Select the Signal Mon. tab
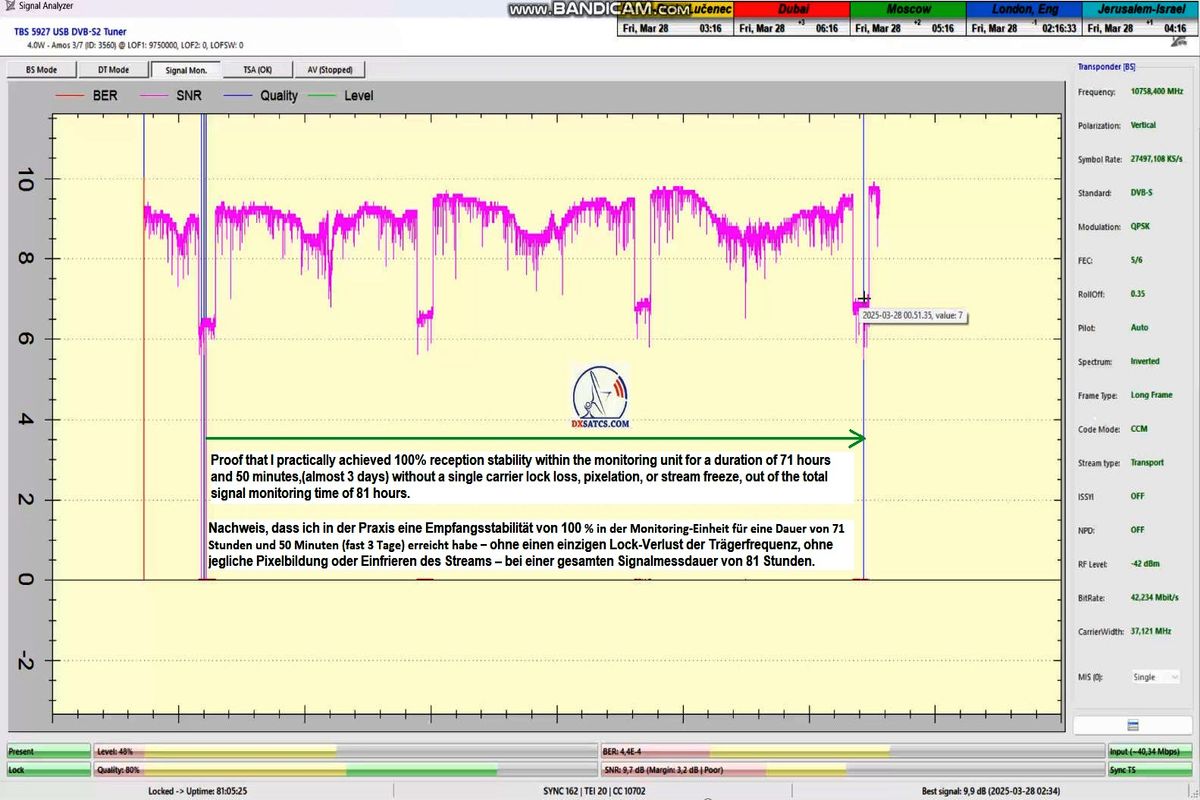The width and height of the screenshot is (1200, 800). tap(186, 70)
